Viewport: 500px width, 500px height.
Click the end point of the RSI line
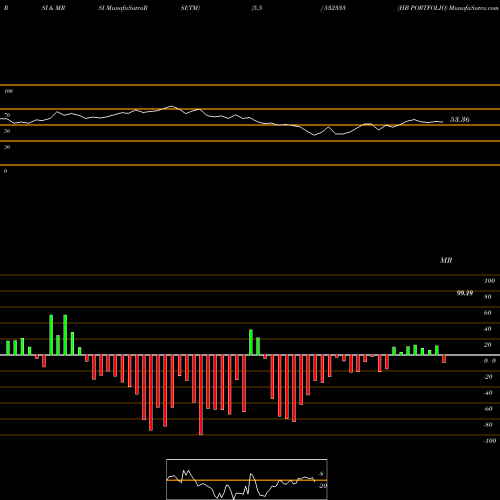(443, 122)
